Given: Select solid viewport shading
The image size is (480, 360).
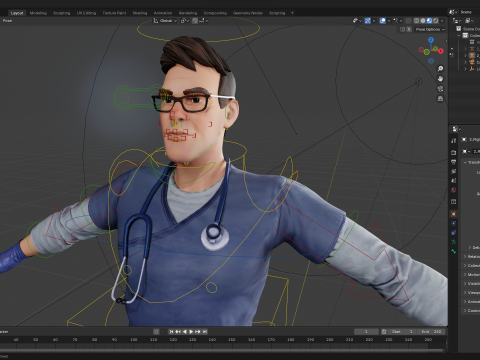Looking at the screenshot, I should (423, 21).
